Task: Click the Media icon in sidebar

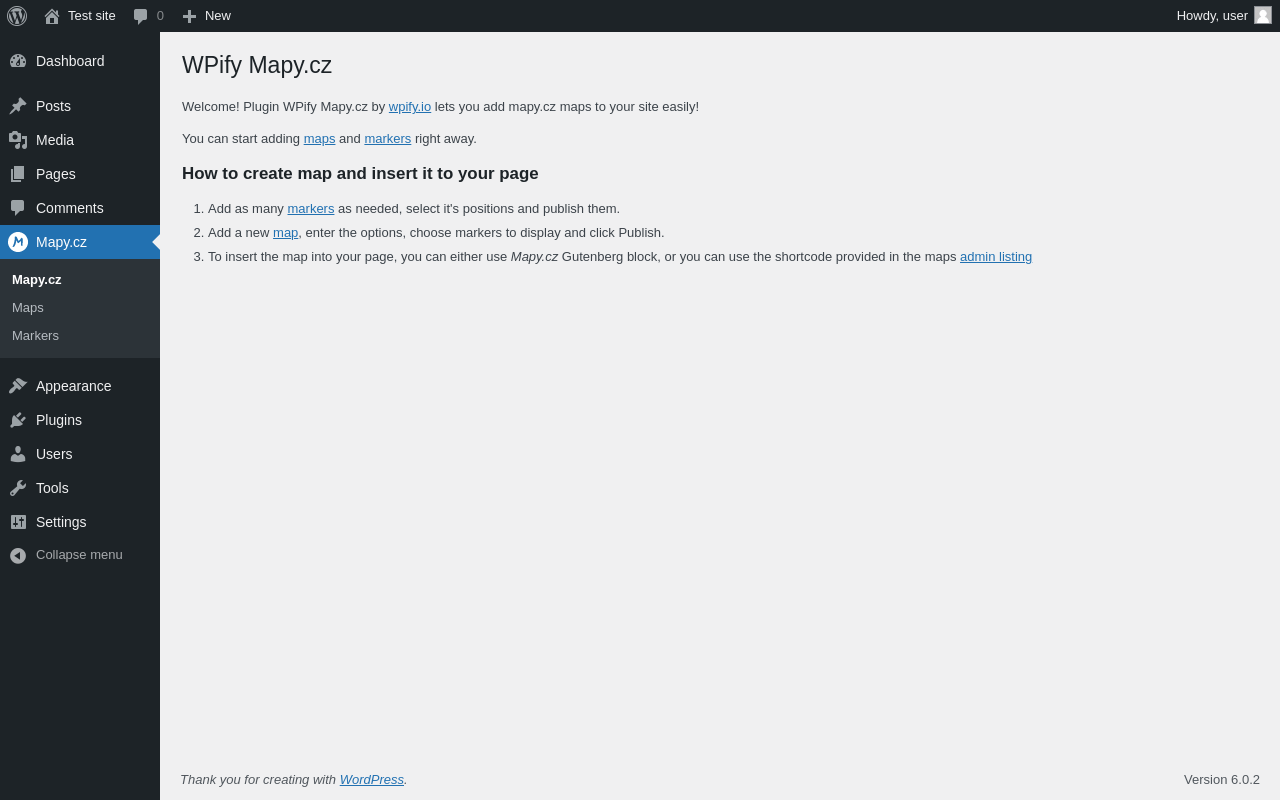Action: point(18,140)
